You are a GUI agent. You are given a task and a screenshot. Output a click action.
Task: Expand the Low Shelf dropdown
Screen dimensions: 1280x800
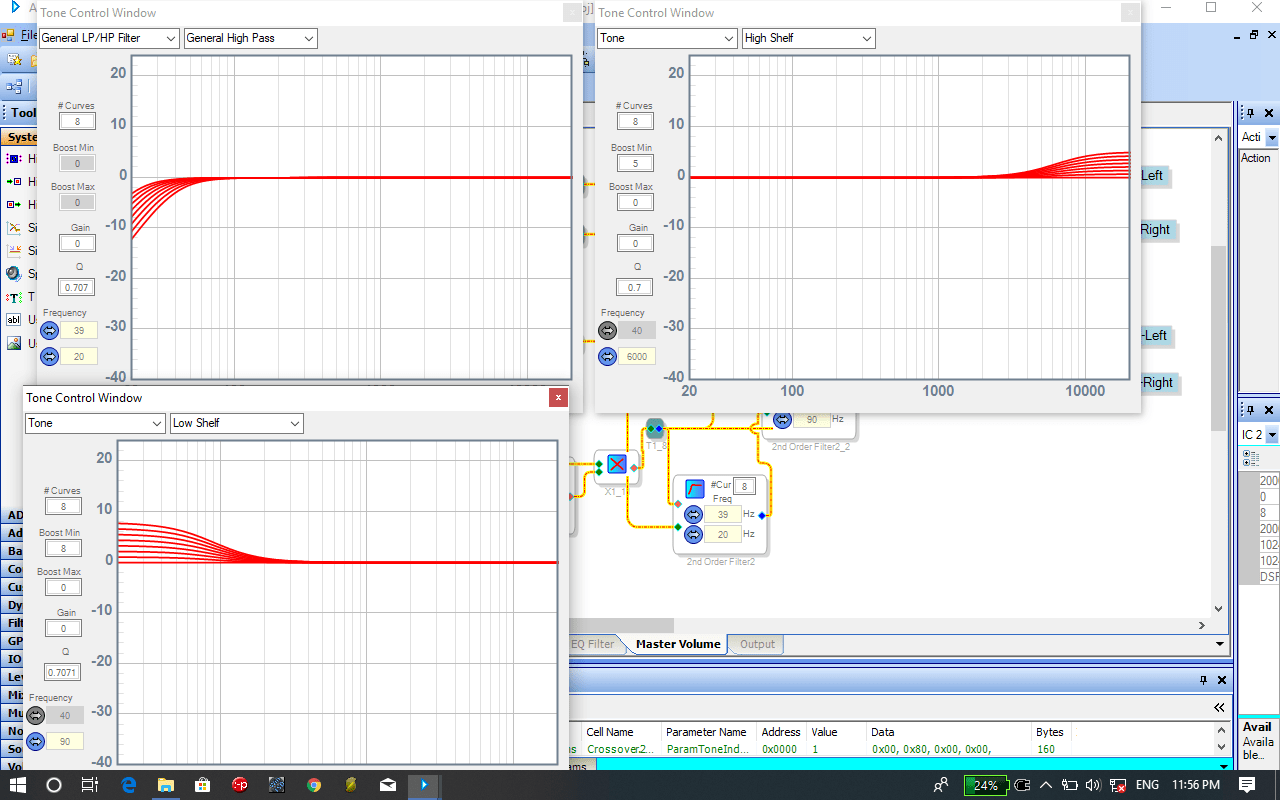(x=236, y=423)
